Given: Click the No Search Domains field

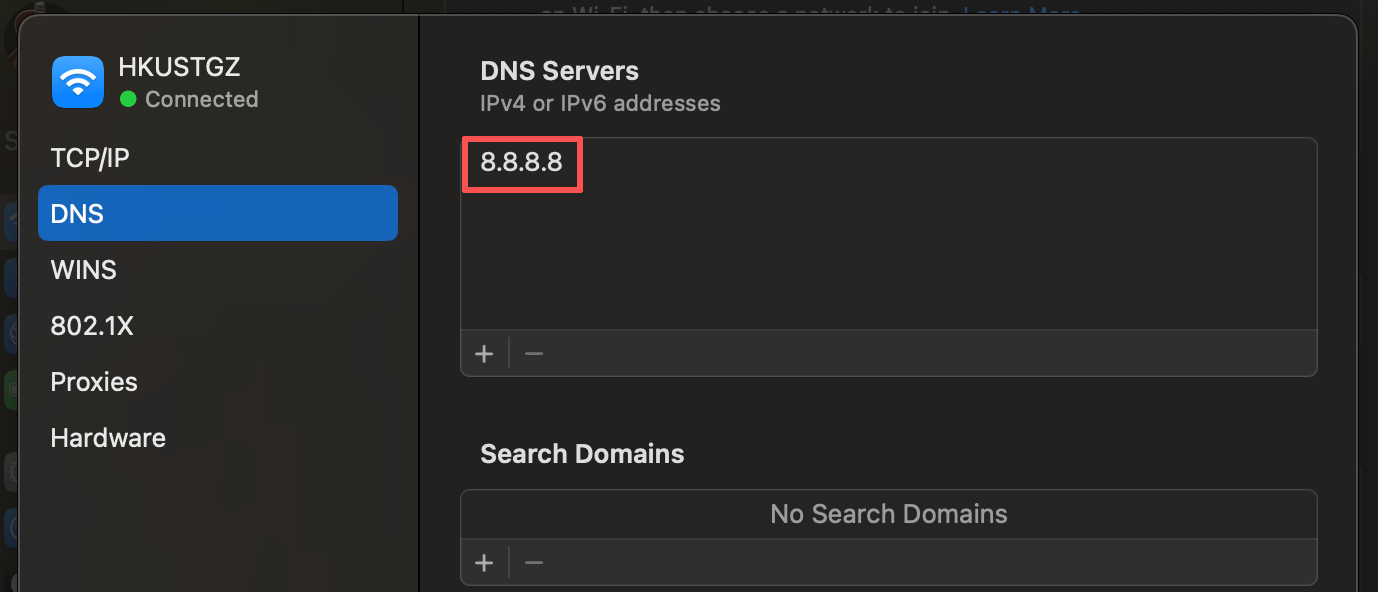Looking at the screenshot, I should pyautogui.click(x=888, y=513).
